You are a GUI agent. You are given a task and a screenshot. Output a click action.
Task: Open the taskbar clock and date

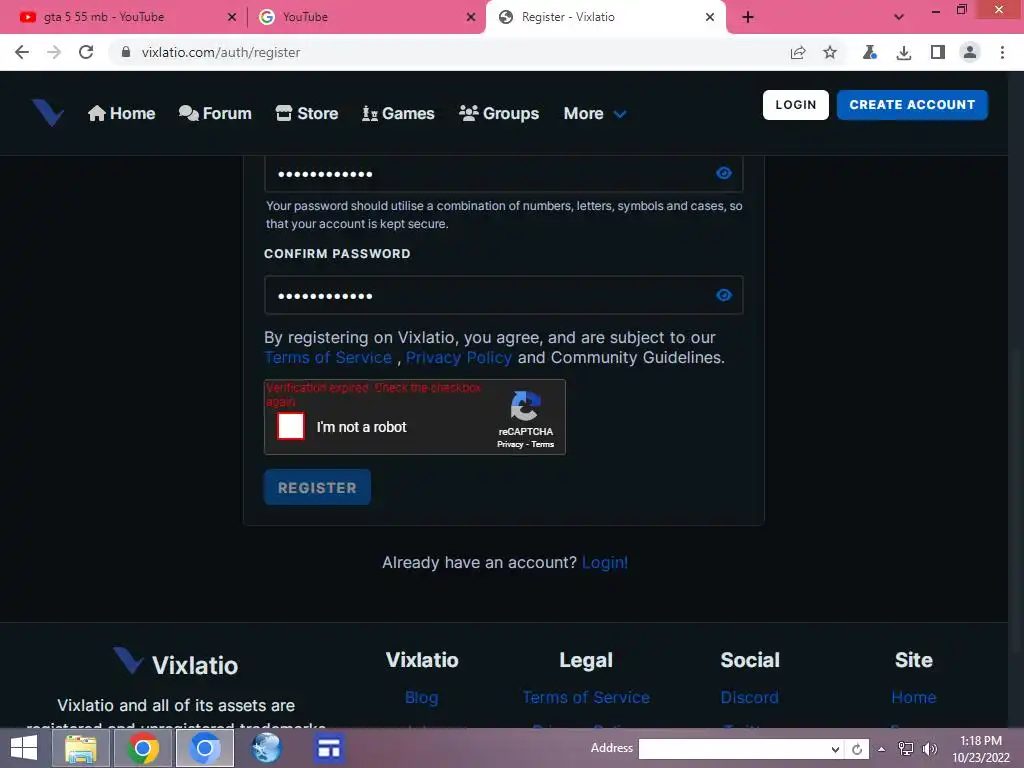coord(981,749)
